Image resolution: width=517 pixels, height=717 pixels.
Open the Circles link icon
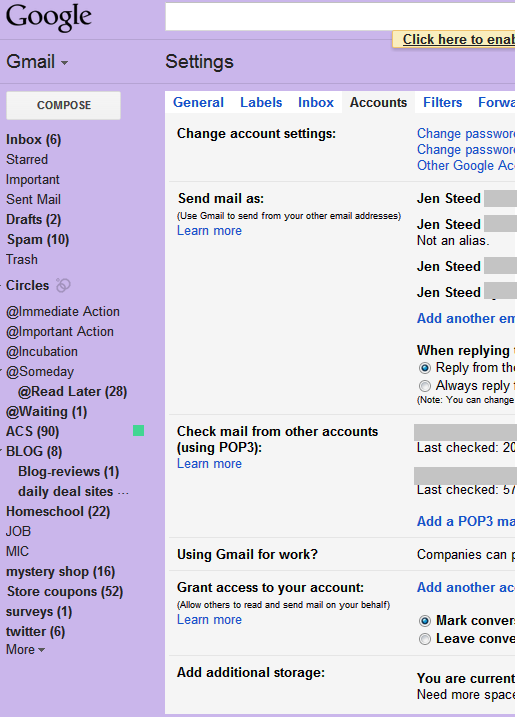click(63, 285)
